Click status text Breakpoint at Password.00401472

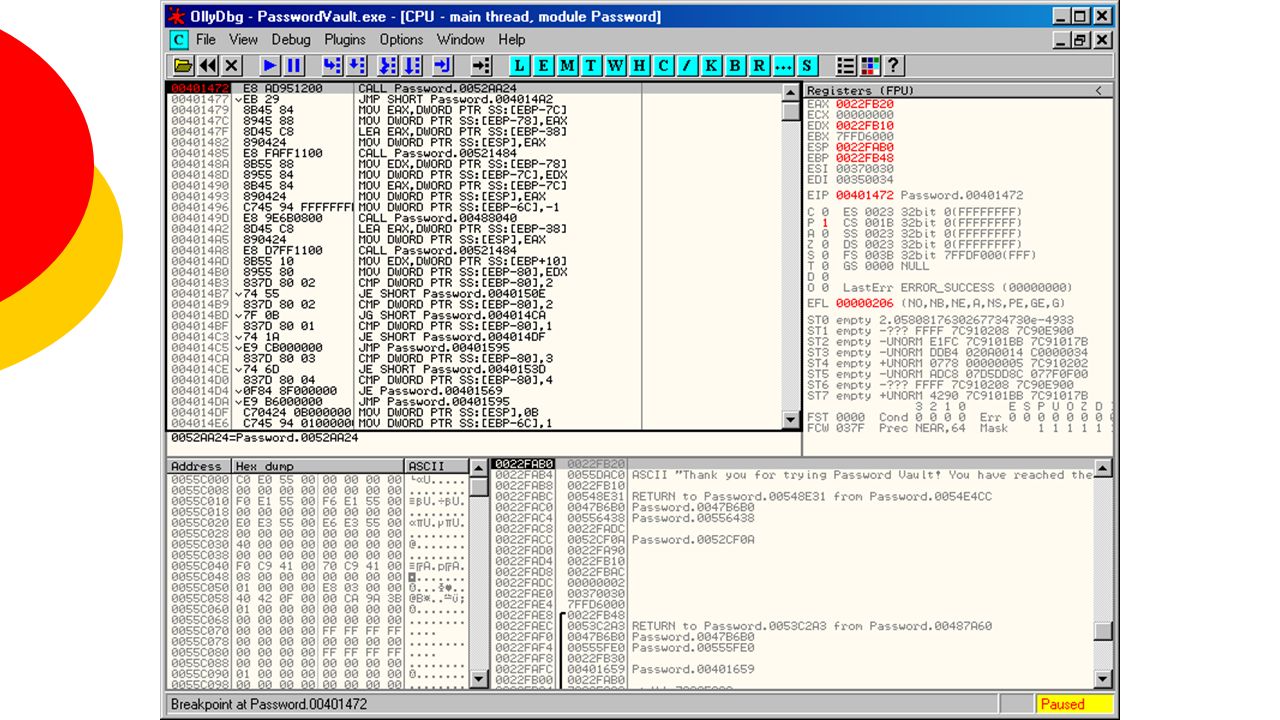click(x=269, y=704)
